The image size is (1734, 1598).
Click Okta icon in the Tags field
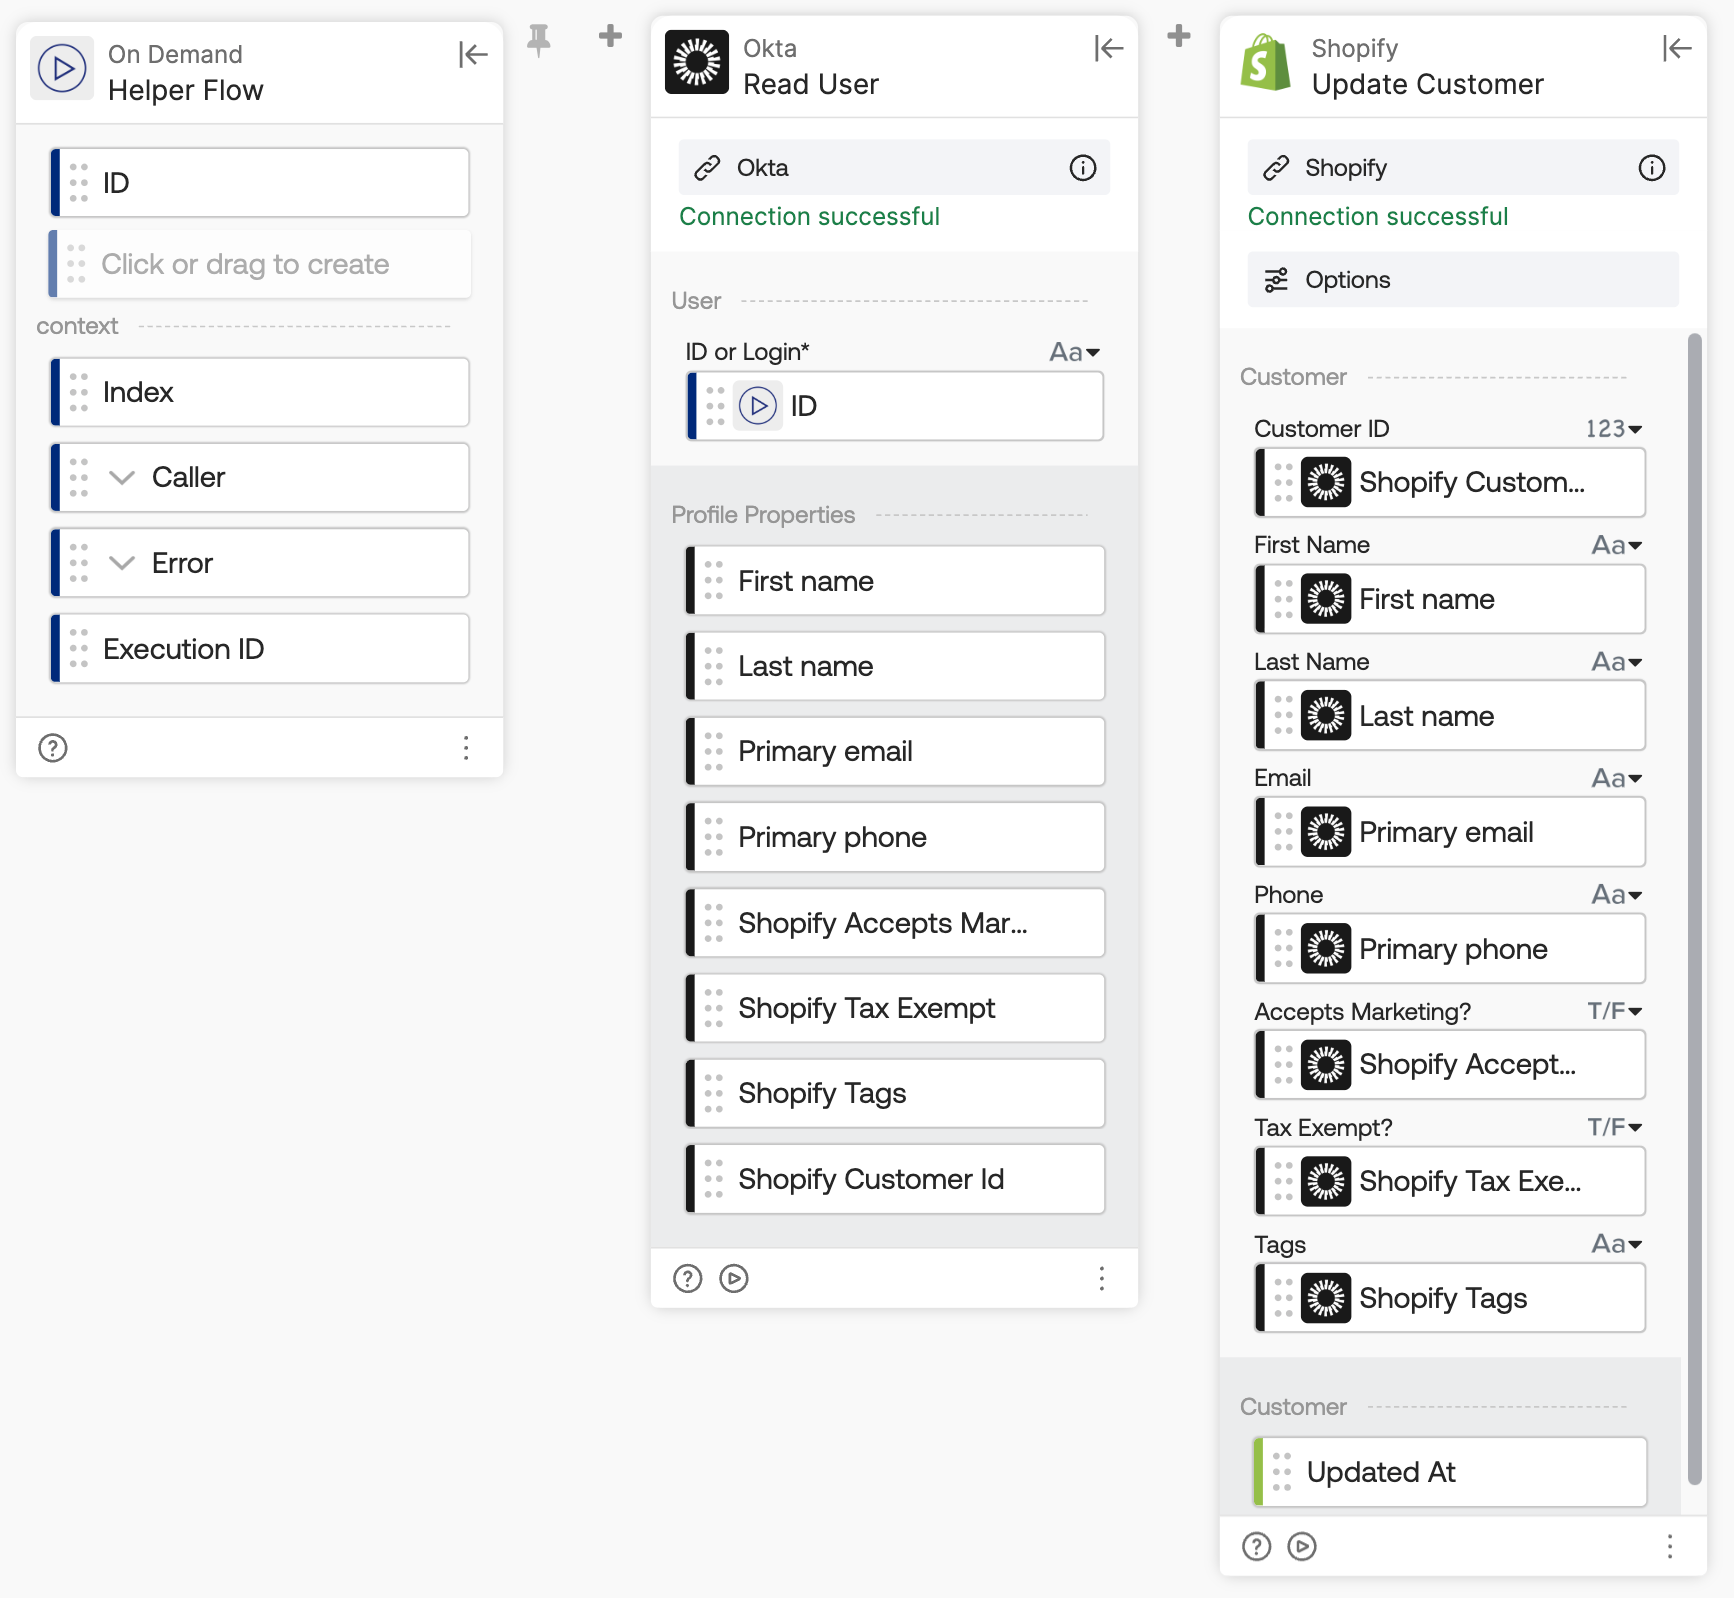[x=1326, y=1298]
